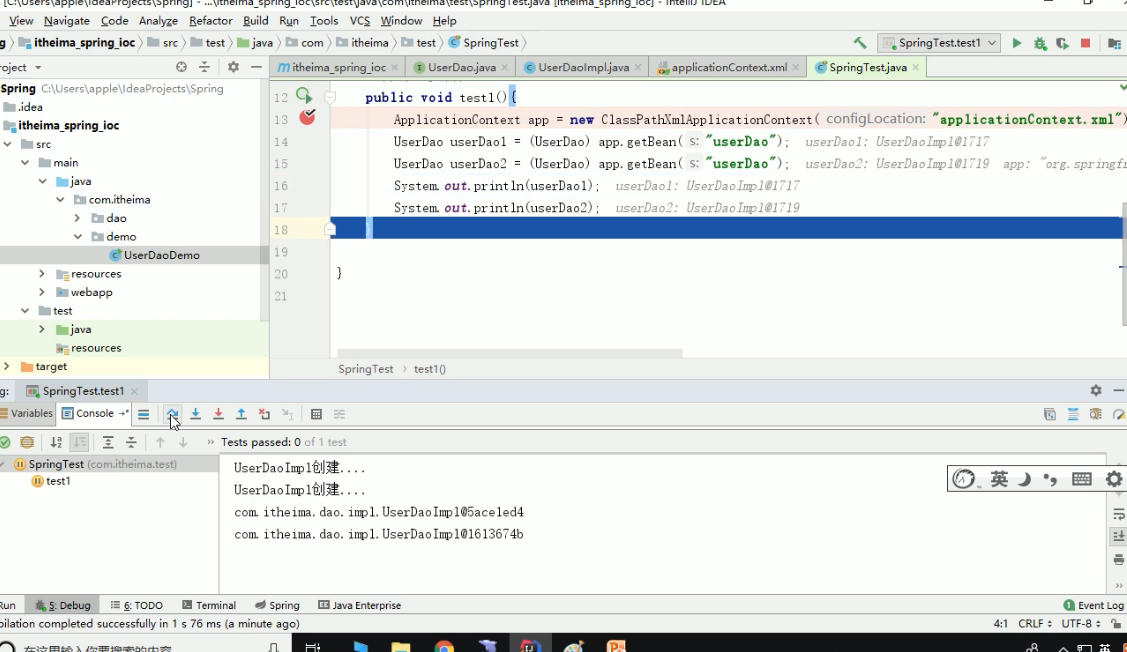Screen dimensions: 1127x652
Task: Click locate/scroll from source icon in Project panel
Action: click(181, 67)
